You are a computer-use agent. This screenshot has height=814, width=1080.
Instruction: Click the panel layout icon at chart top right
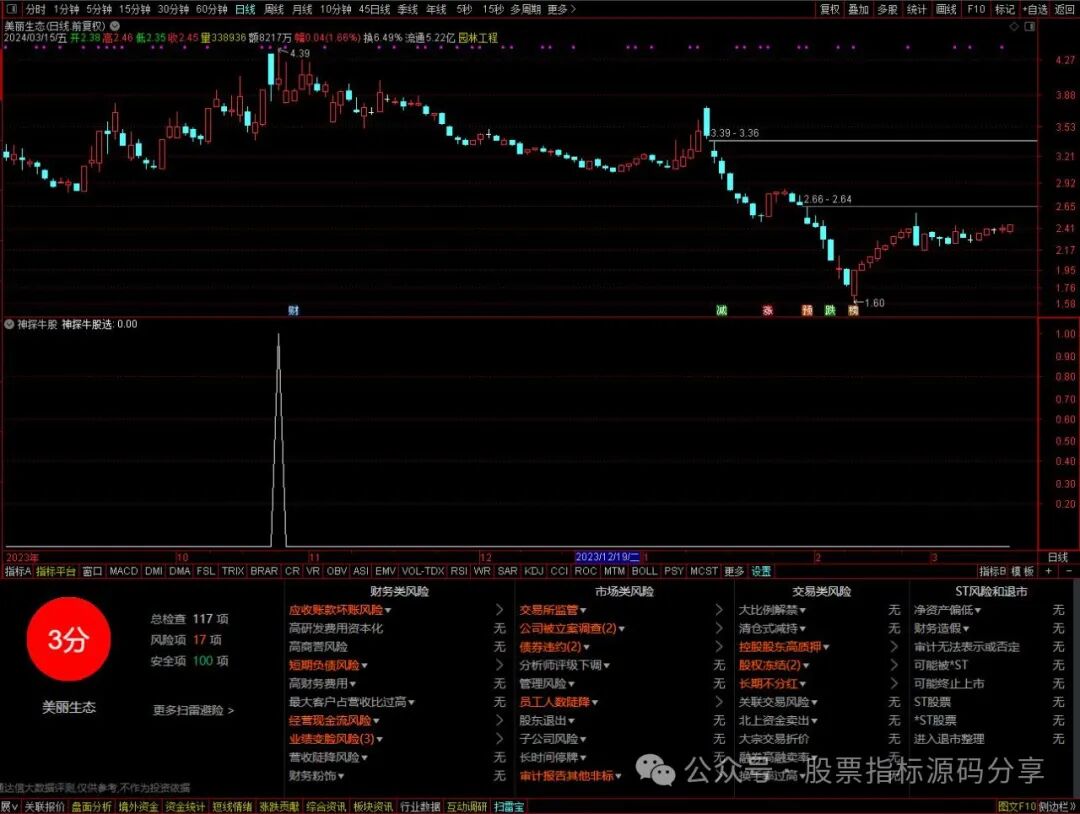click(1030, 26)
